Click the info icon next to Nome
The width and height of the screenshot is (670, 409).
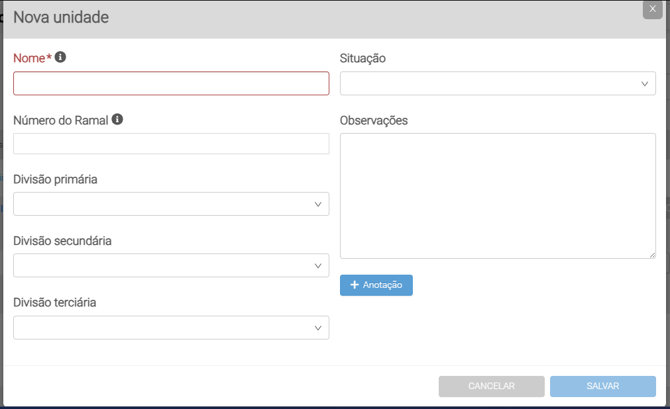pos(60,58)
